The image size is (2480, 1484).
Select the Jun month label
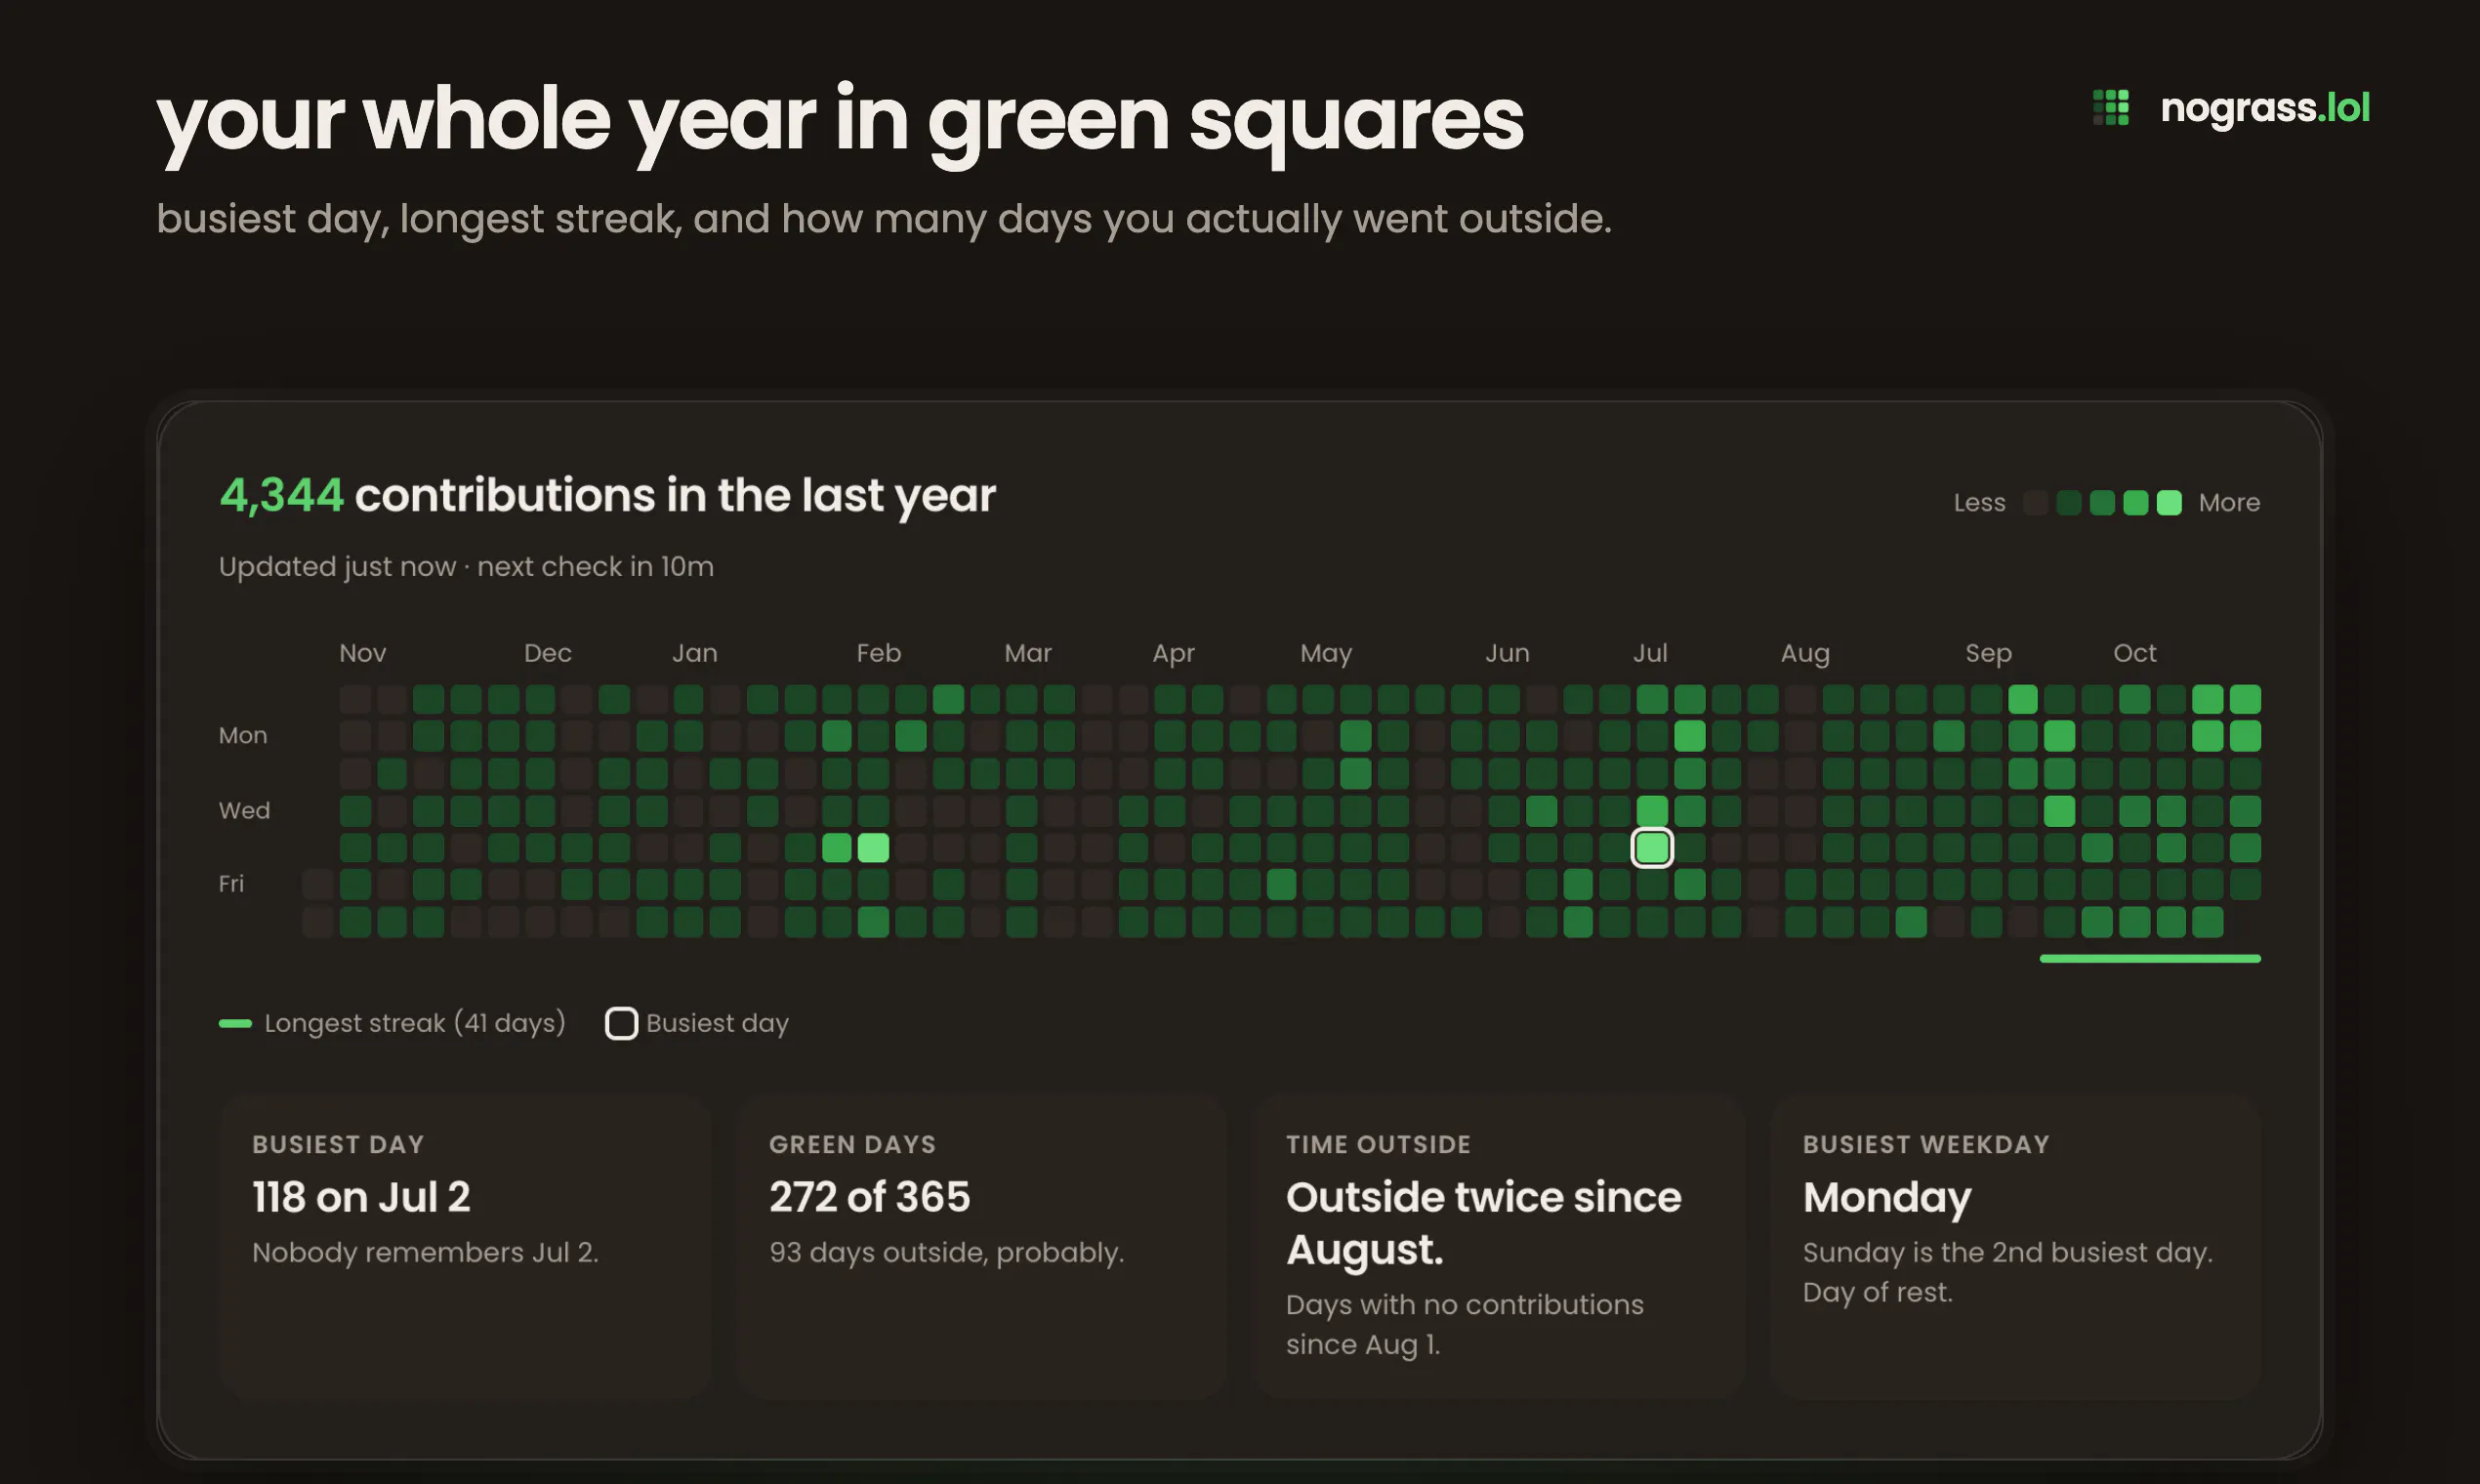tap(1507, 653)
